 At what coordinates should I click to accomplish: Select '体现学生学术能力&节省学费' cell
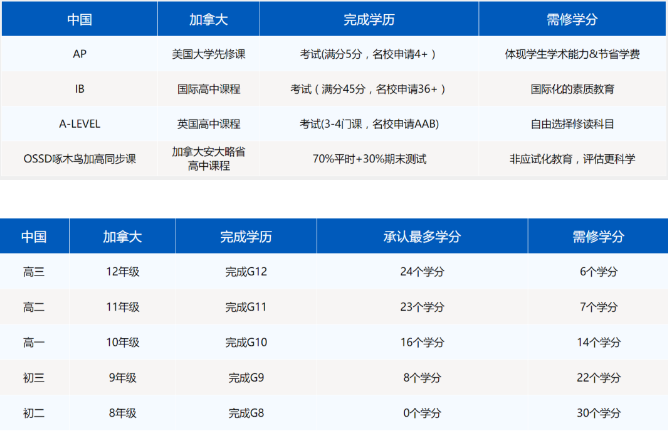tap(572, 54)
